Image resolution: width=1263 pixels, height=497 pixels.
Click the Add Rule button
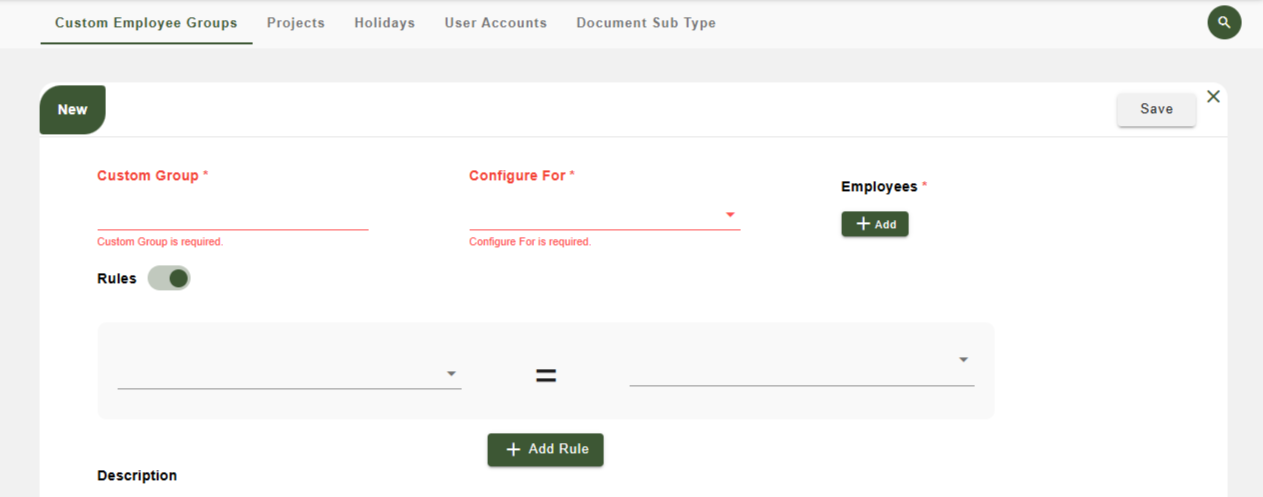545,449
